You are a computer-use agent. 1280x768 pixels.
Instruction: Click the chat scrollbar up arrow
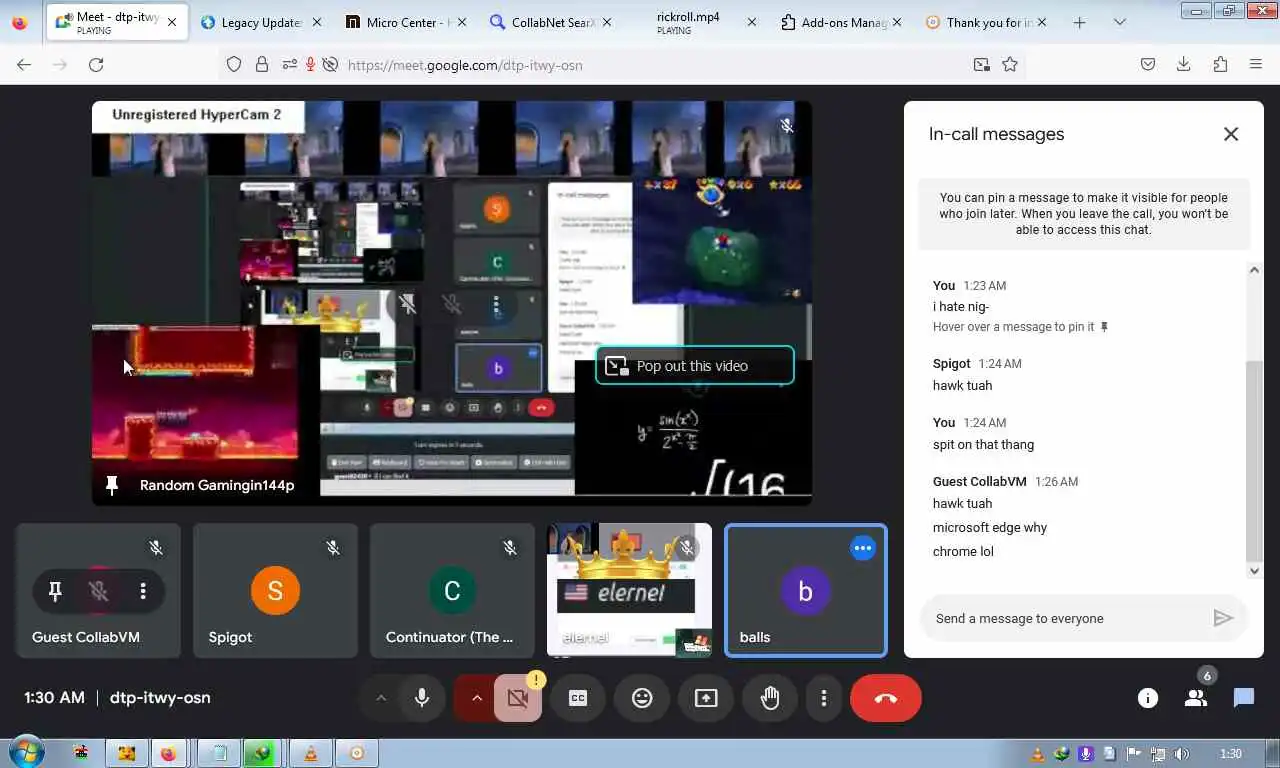coord(1255,270)
